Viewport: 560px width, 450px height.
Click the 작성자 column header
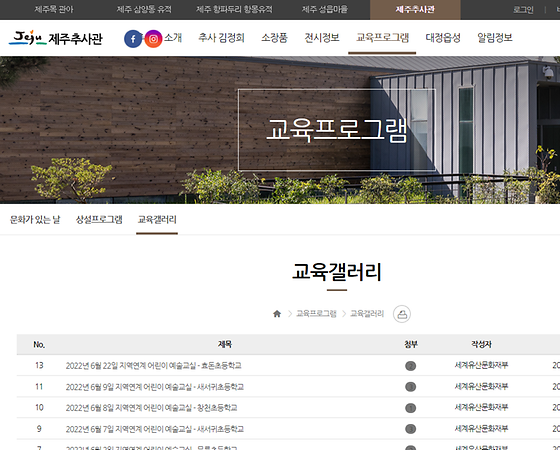point(481,344)
